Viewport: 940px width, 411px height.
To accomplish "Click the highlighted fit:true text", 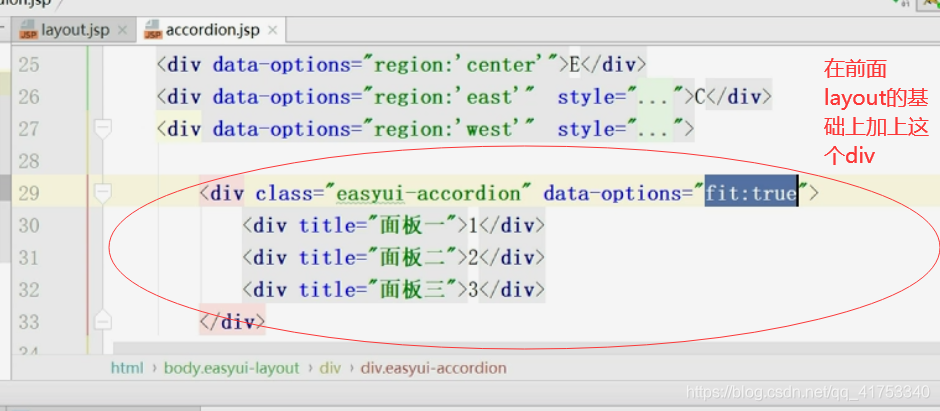I will point(751,193).
